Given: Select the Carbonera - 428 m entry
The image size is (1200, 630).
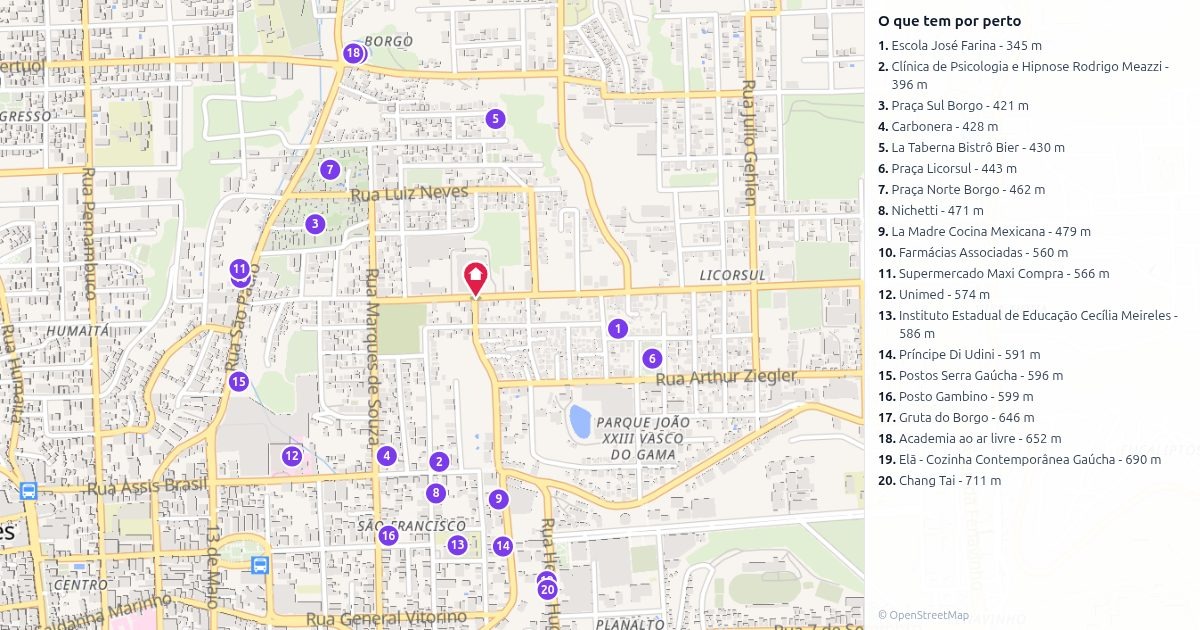Looking at the screenshot, I should tap(938, 127).
